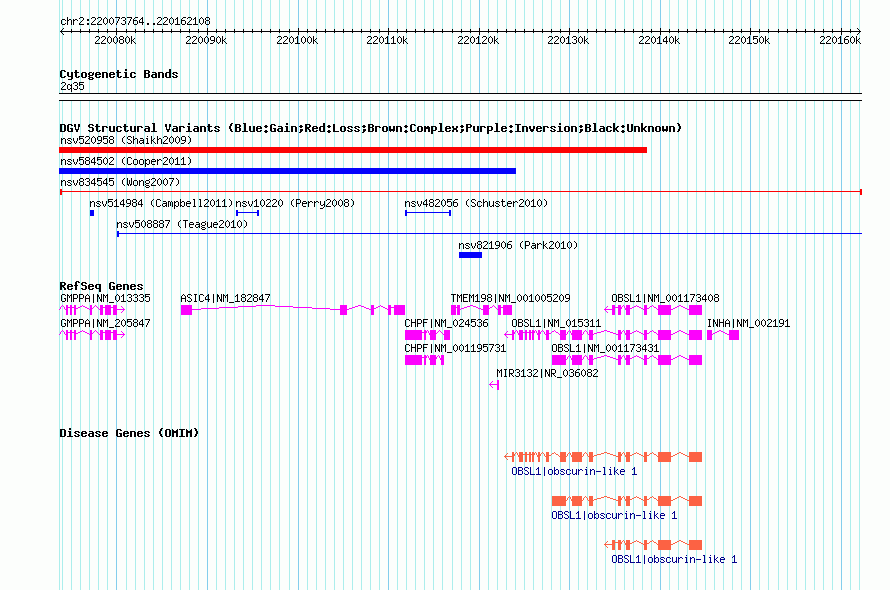Open third OMIM OBSL1|obscurin-like 1 link

coord(674,559)
